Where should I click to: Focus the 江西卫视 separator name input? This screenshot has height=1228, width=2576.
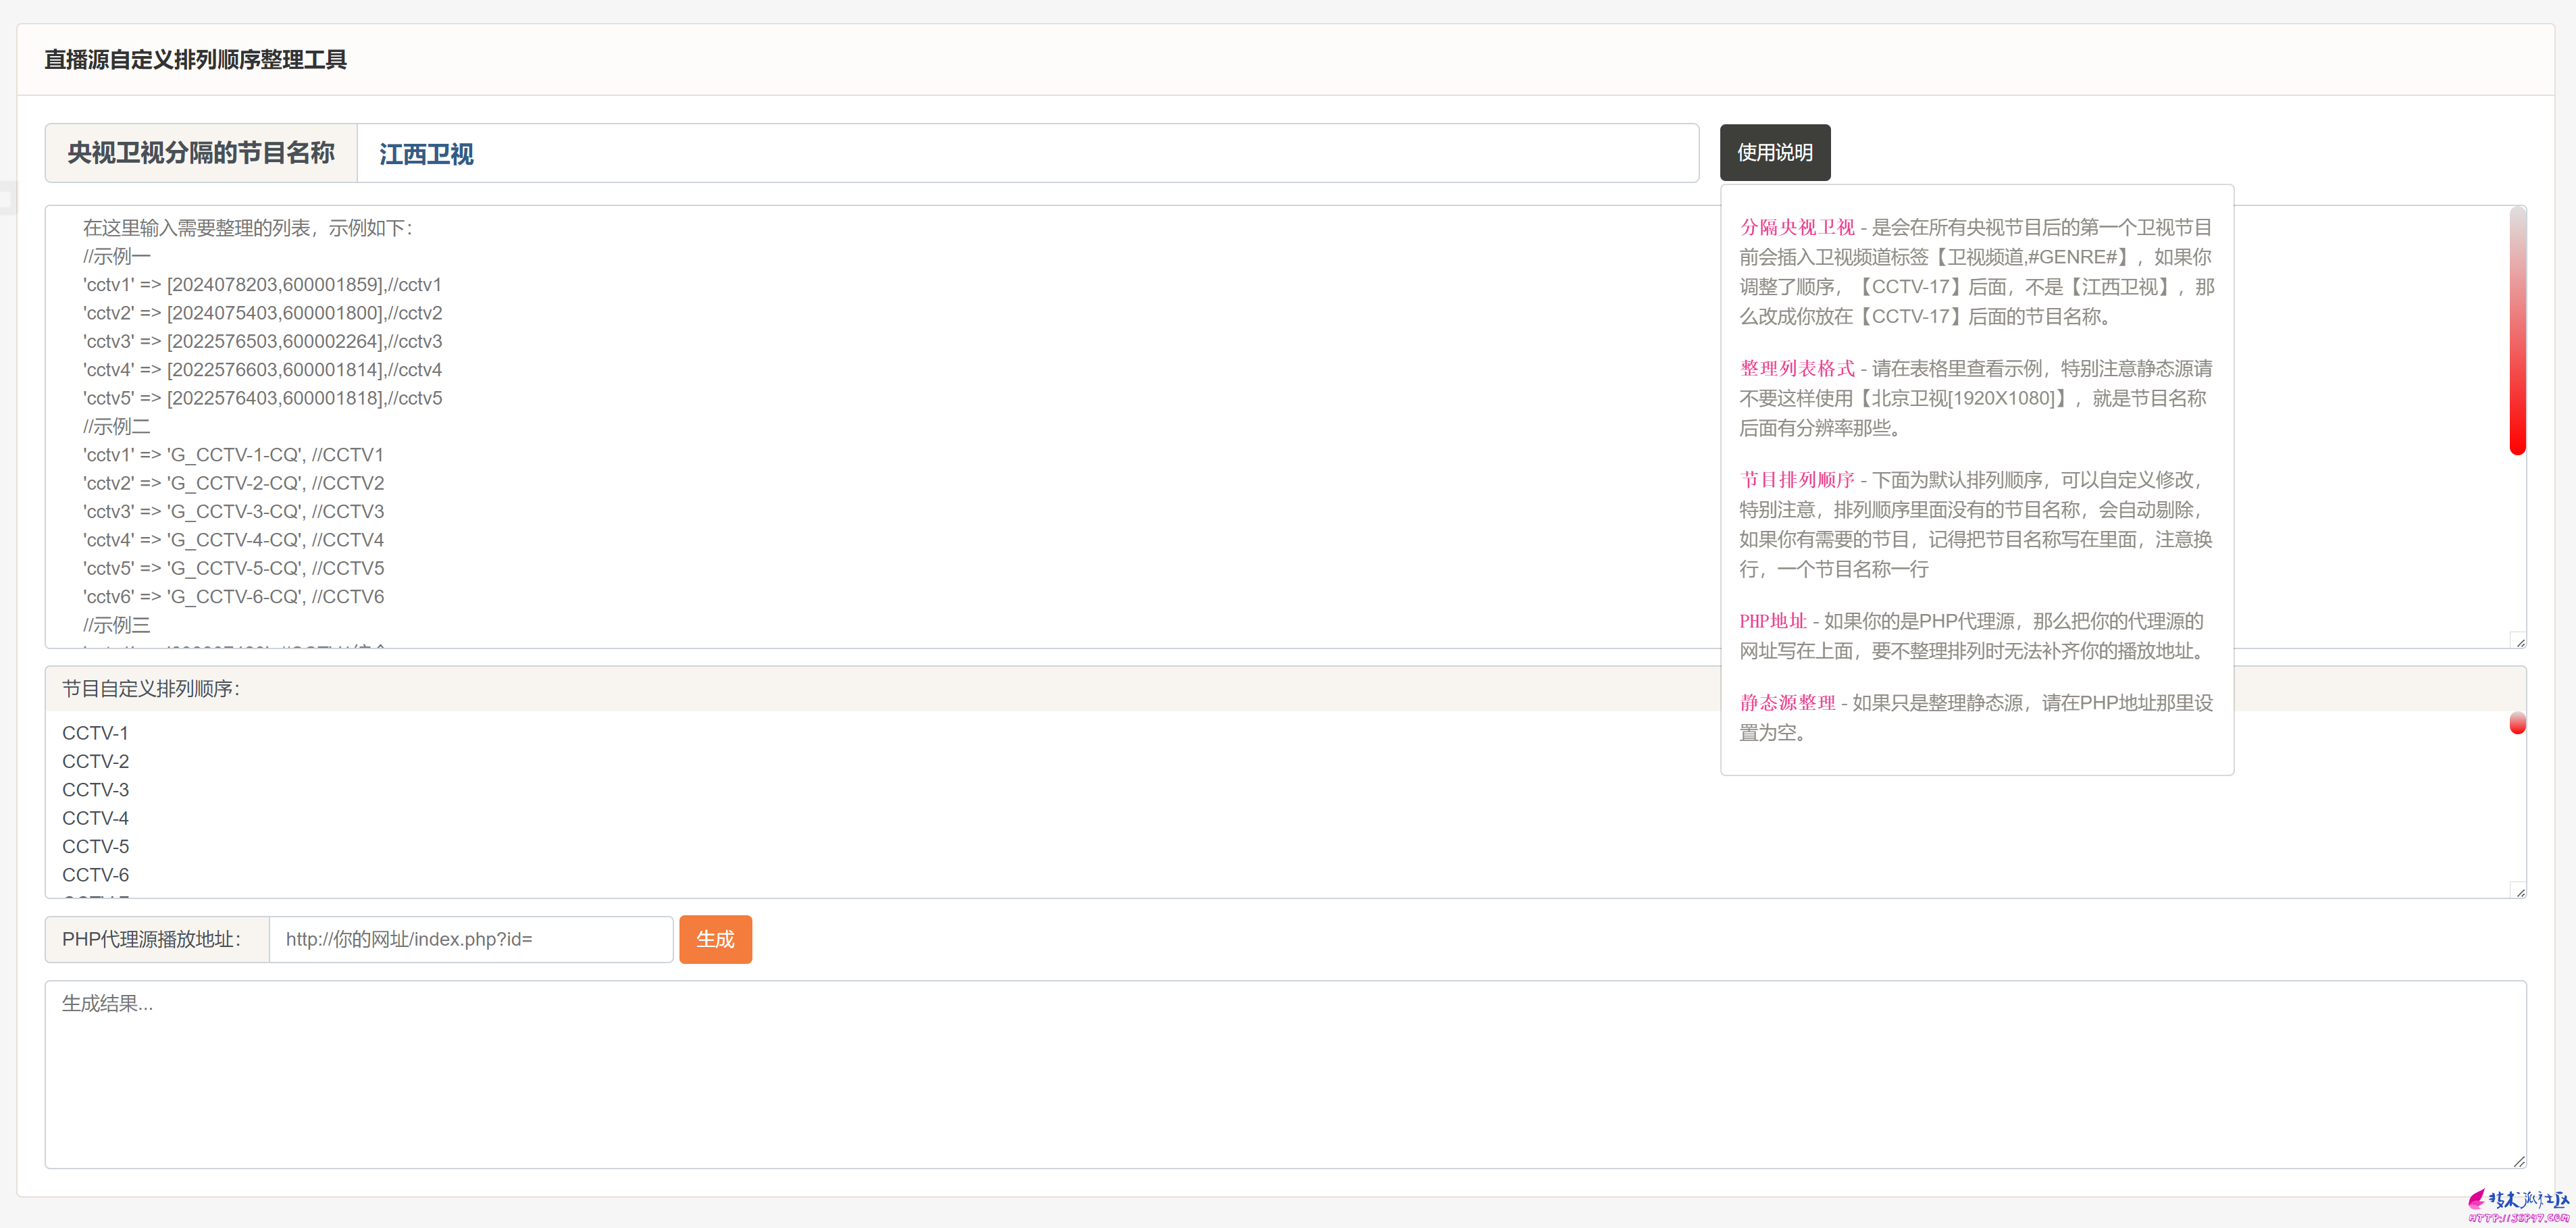[x=1027, y=153]
